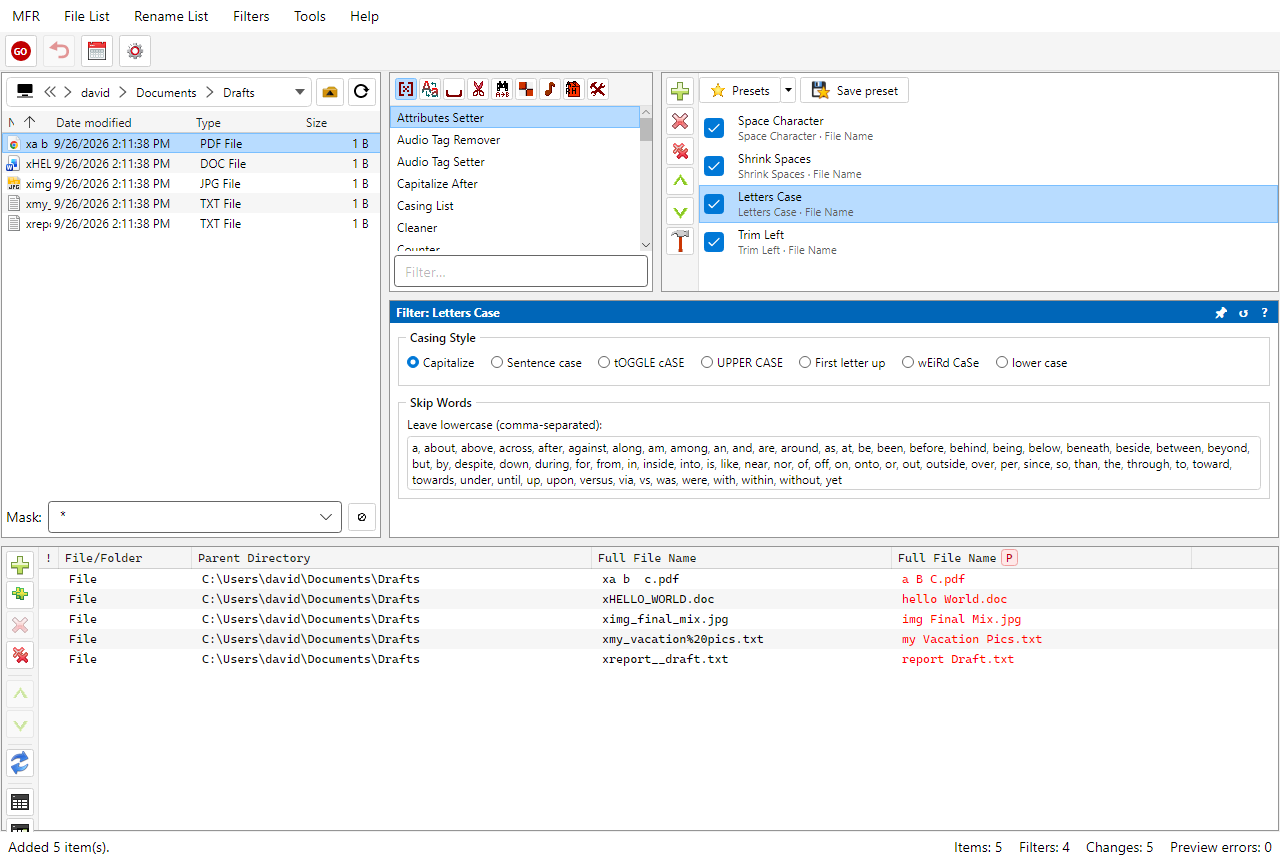Select the music note filter category icon

(x=550, y=89)
